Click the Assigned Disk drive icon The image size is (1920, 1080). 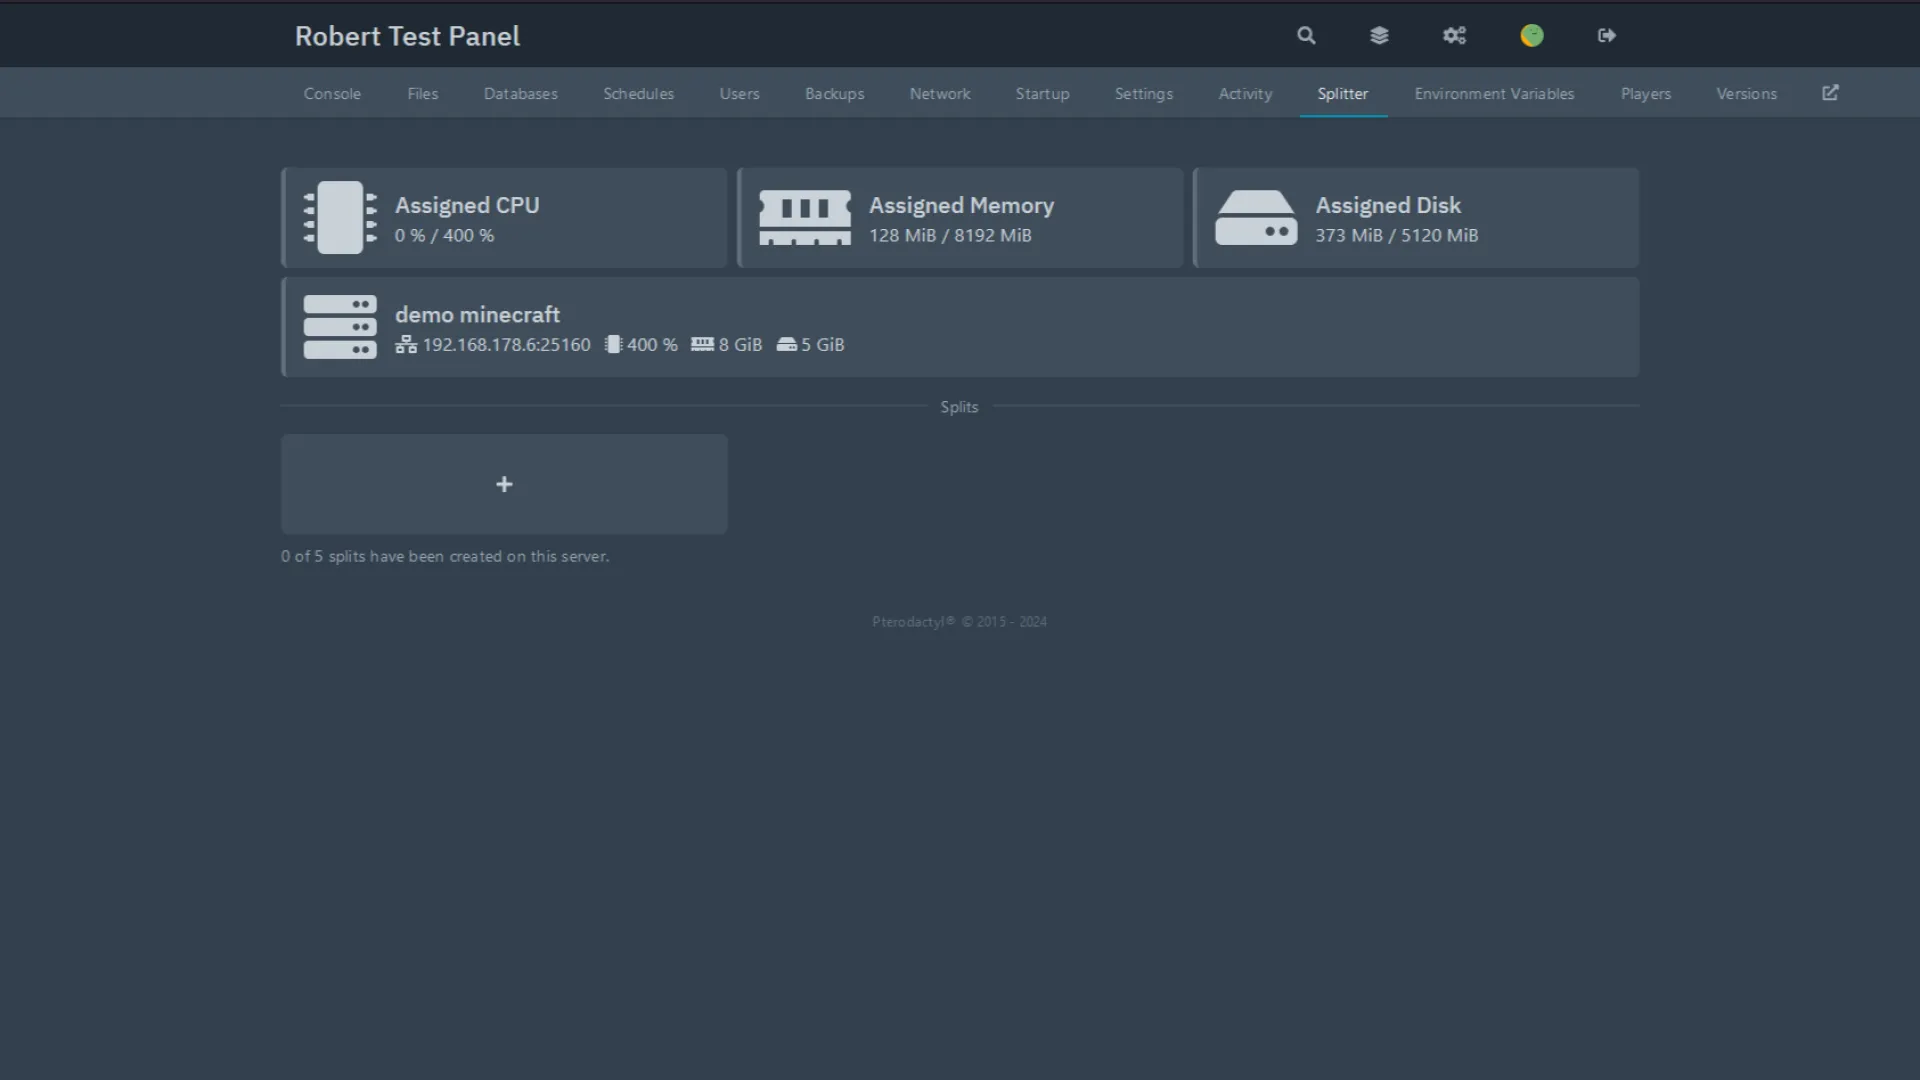point(1256,217)
